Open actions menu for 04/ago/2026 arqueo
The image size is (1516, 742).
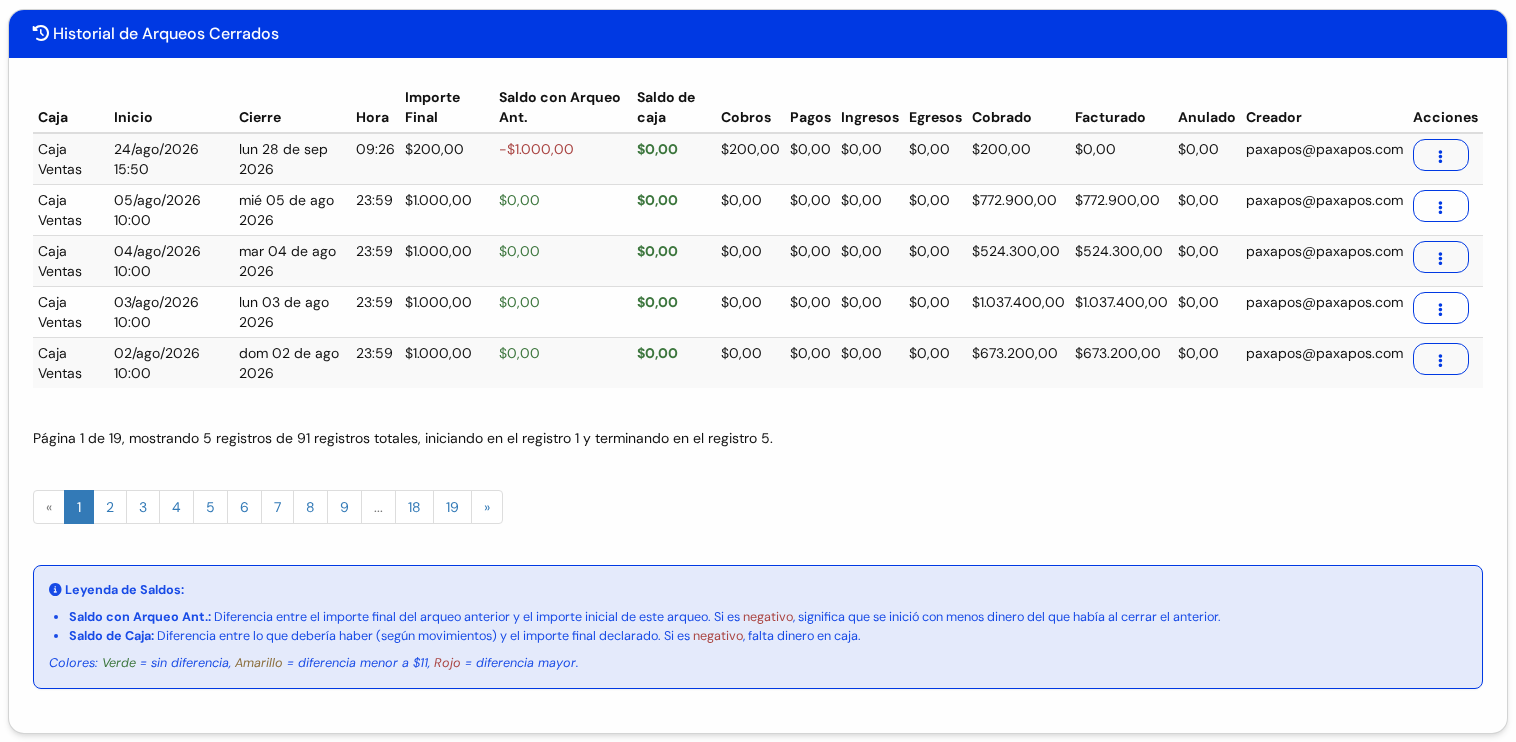click(x=1440, y=257)
